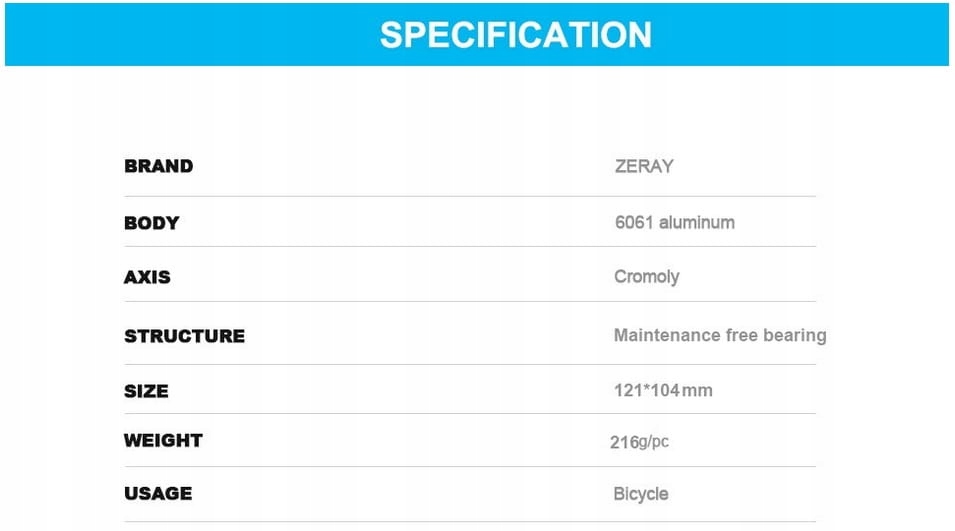The width and height of the screenshot is (955, 531).
Task: Select the ZERAY brand value
Action: pyautogui.click(x=644, y=166)
